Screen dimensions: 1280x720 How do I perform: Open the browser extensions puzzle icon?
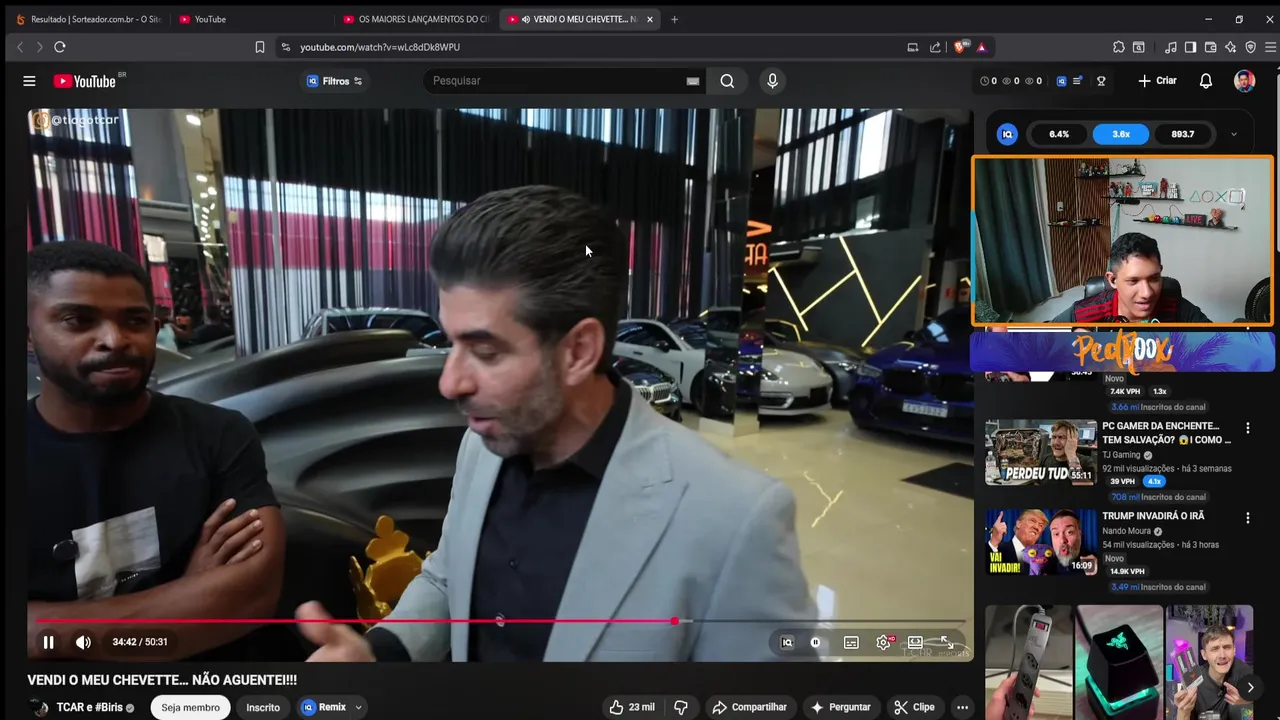tap(1118, 47)
